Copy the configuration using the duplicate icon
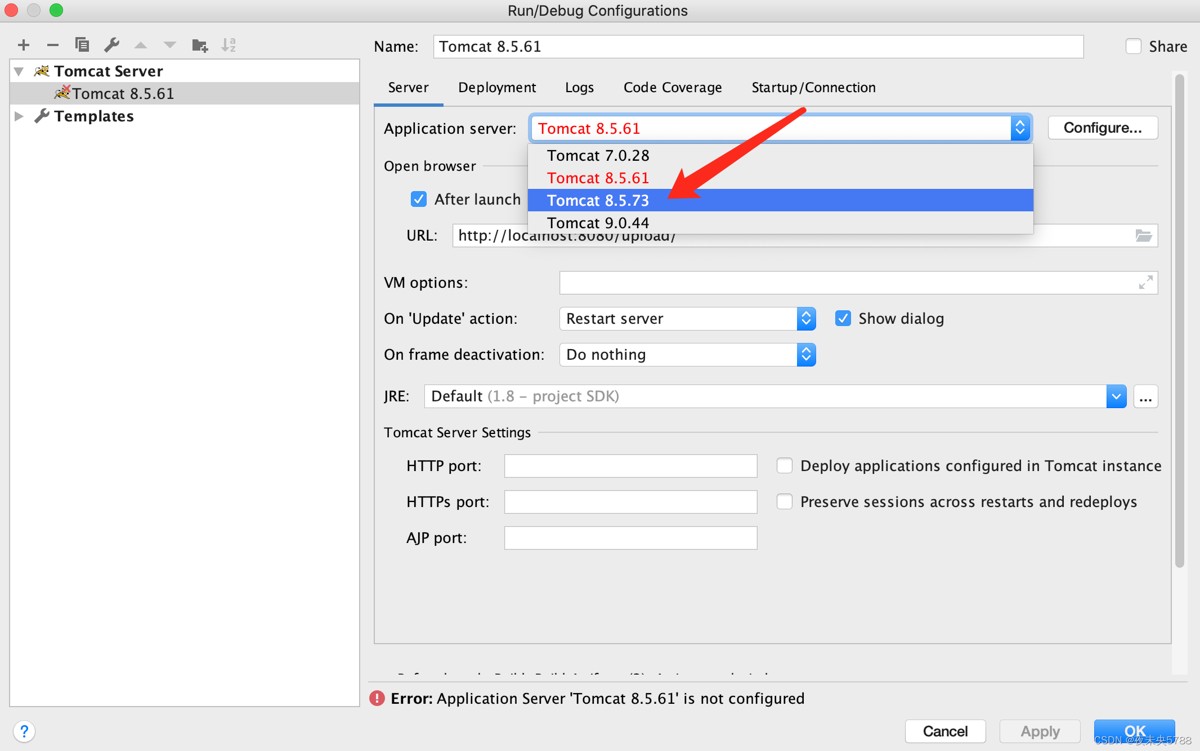 [x=82, y=45]
